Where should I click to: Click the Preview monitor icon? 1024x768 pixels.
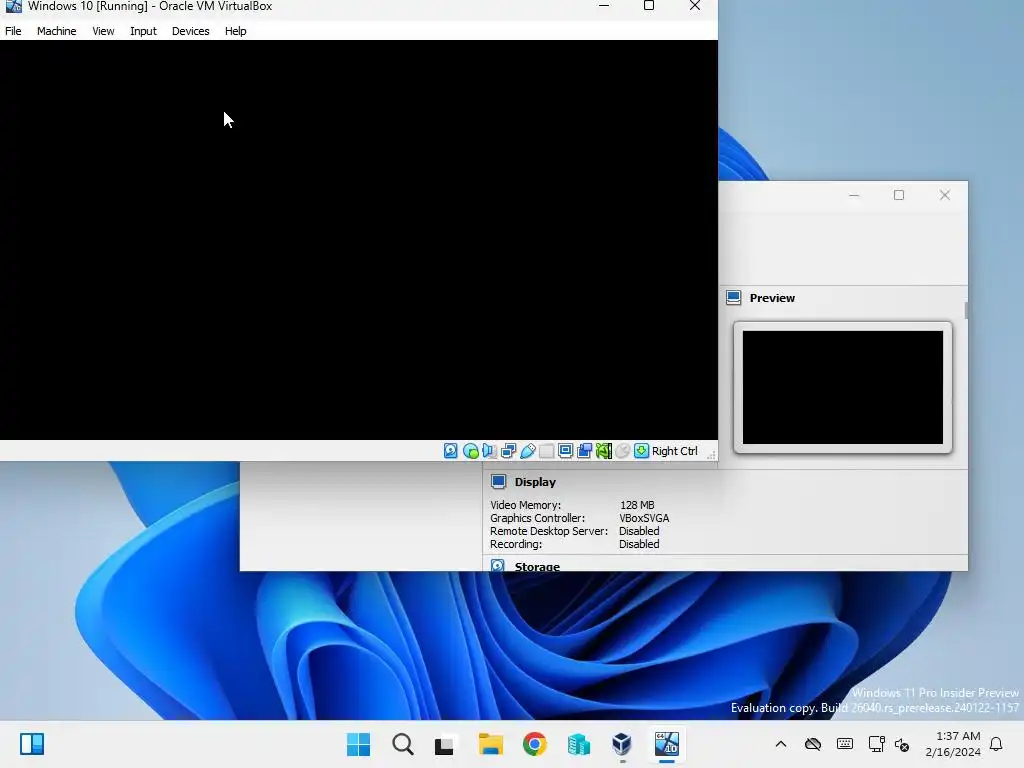pyautogui.click(x=733, y=298)
